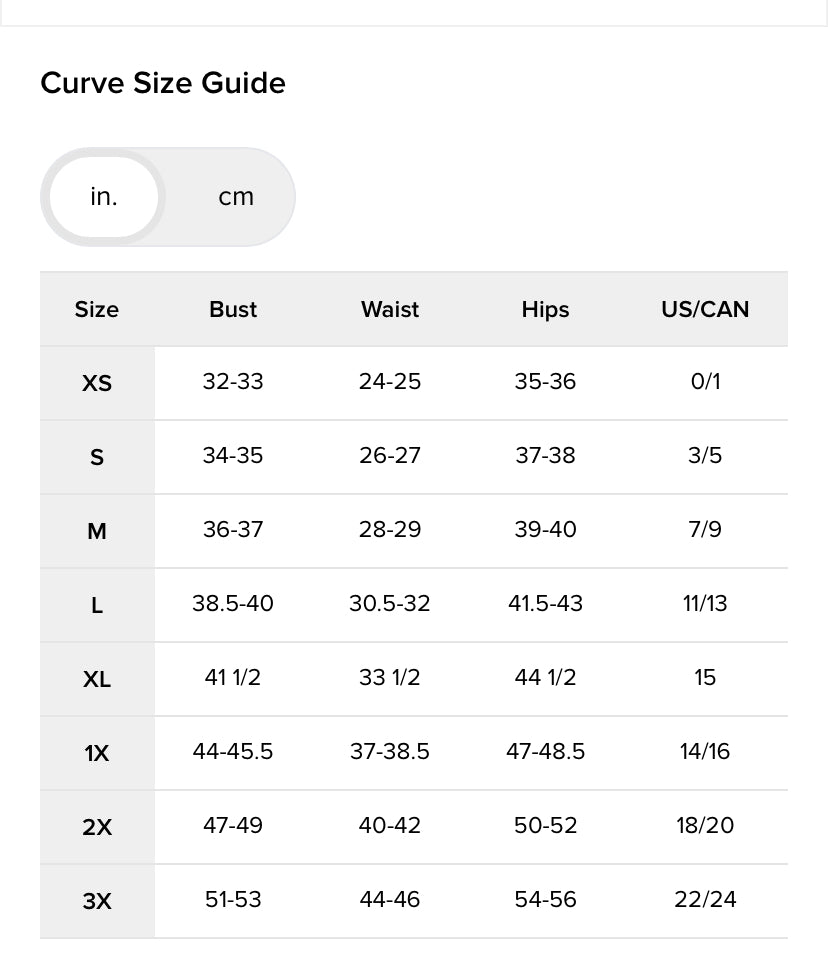Click the 44-45.5 bust measurement cell
This screenshot has height=968, width=828.
233,751
